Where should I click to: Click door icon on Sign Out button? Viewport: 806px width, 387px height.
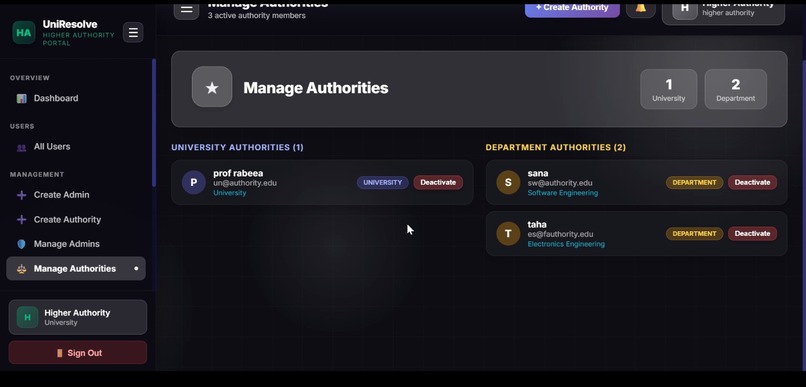pos(59,353)
